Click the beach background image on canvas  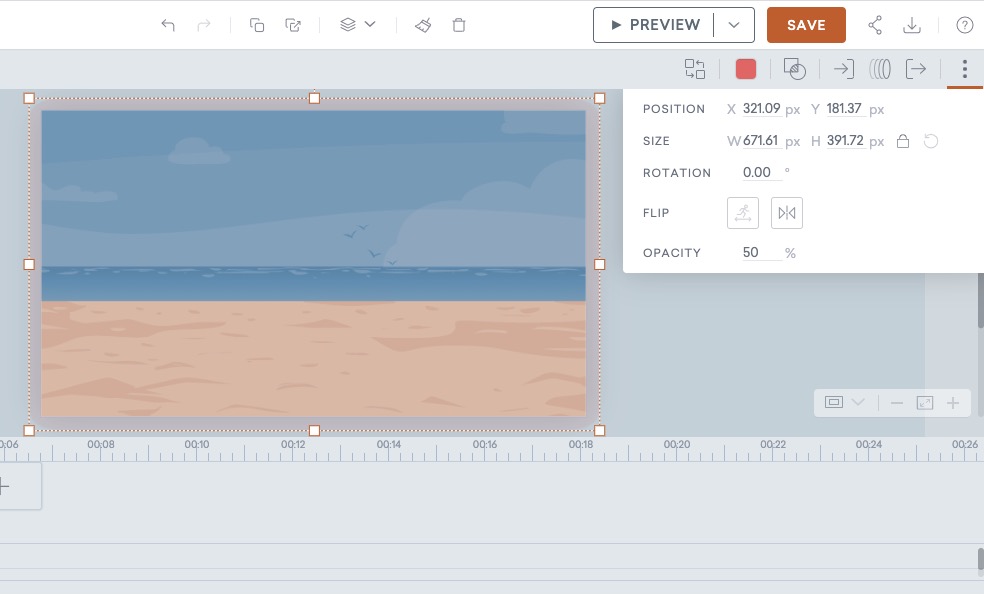tap(314, 263)
